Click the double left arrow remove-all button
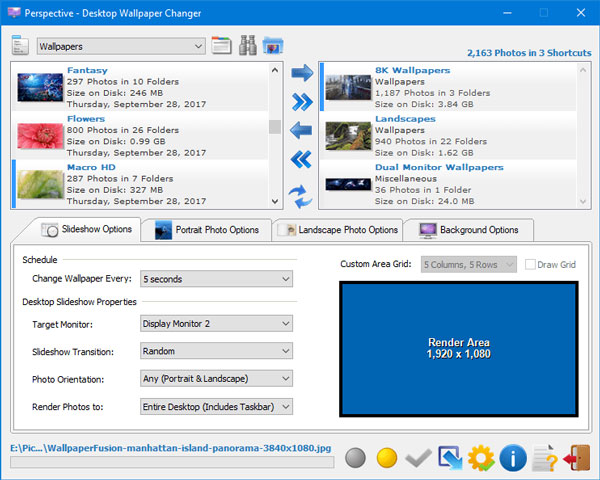The width and height of the screenshot is (600, 480). [x=301, y=159]
